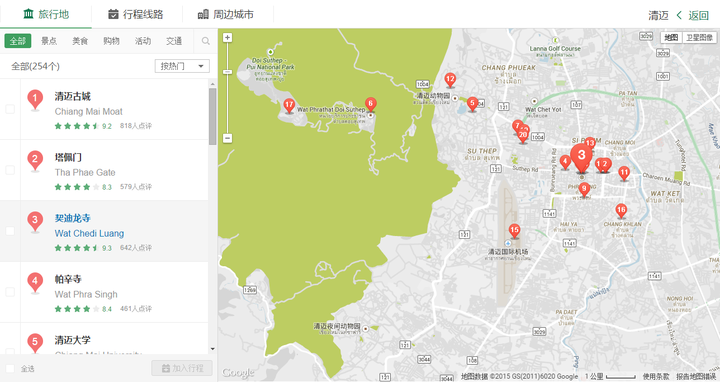Click map marker 16 near Chang Khlan
Viewport: 720px width, 382px height.
[x=621, y=211]
